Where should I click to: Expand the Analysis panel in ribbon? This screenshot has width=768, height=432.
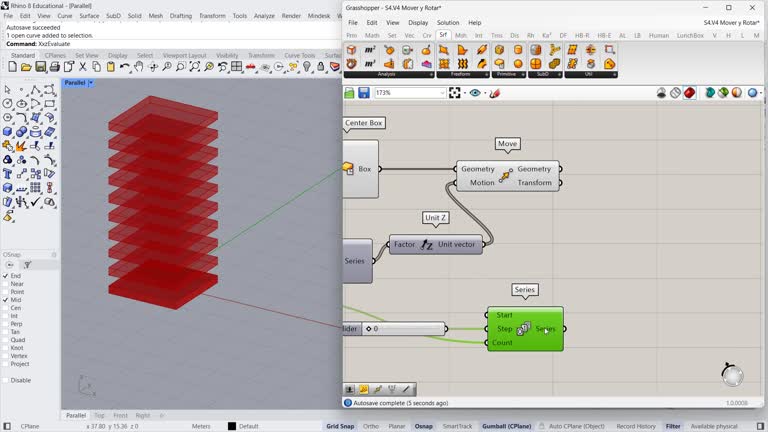coord(431,75)
